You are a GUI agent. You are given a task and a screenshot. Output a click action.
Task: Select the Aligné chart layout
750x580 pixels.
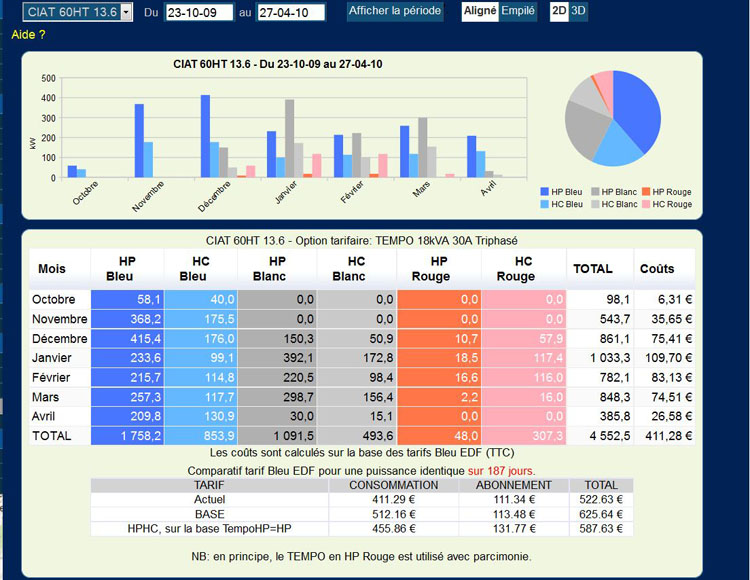click(x=480, y=11)
